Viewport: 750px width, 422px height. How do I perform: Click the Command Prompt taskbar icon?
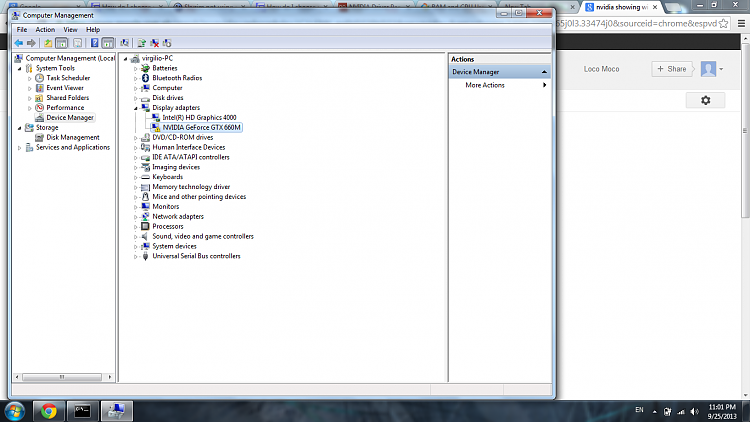[x=82, y=411]
